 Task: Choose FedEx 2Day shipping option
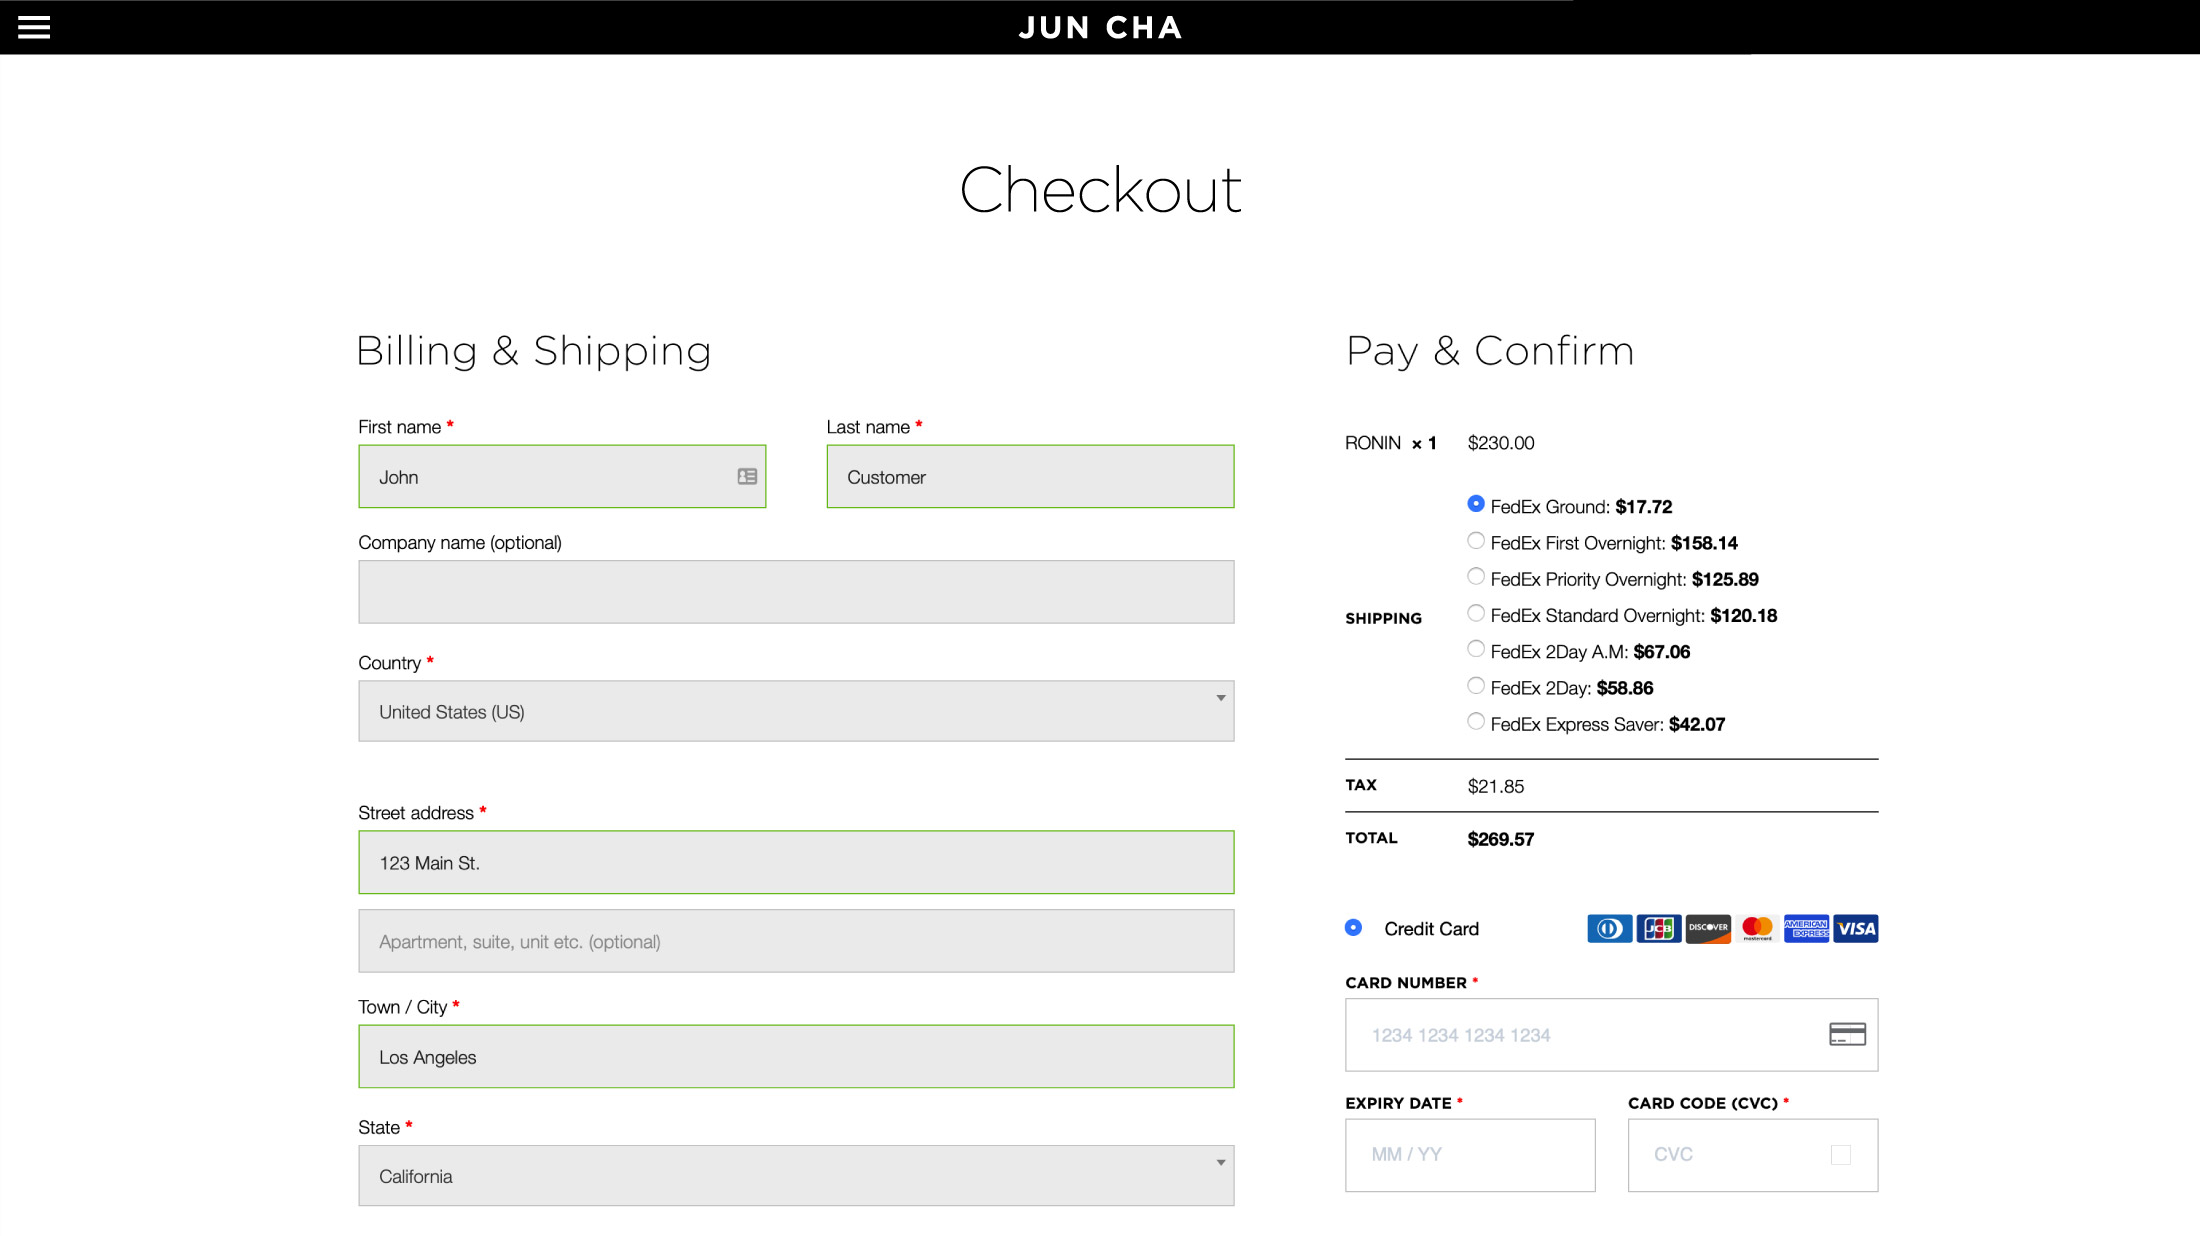click(x=1476, y=686)
